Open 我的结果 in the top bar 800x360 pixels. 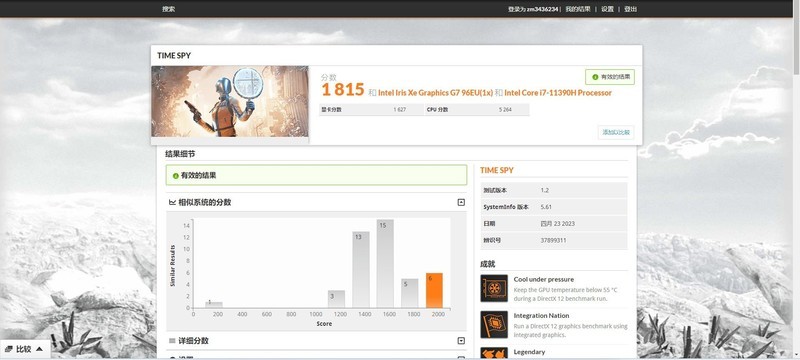tap(578, 9)
